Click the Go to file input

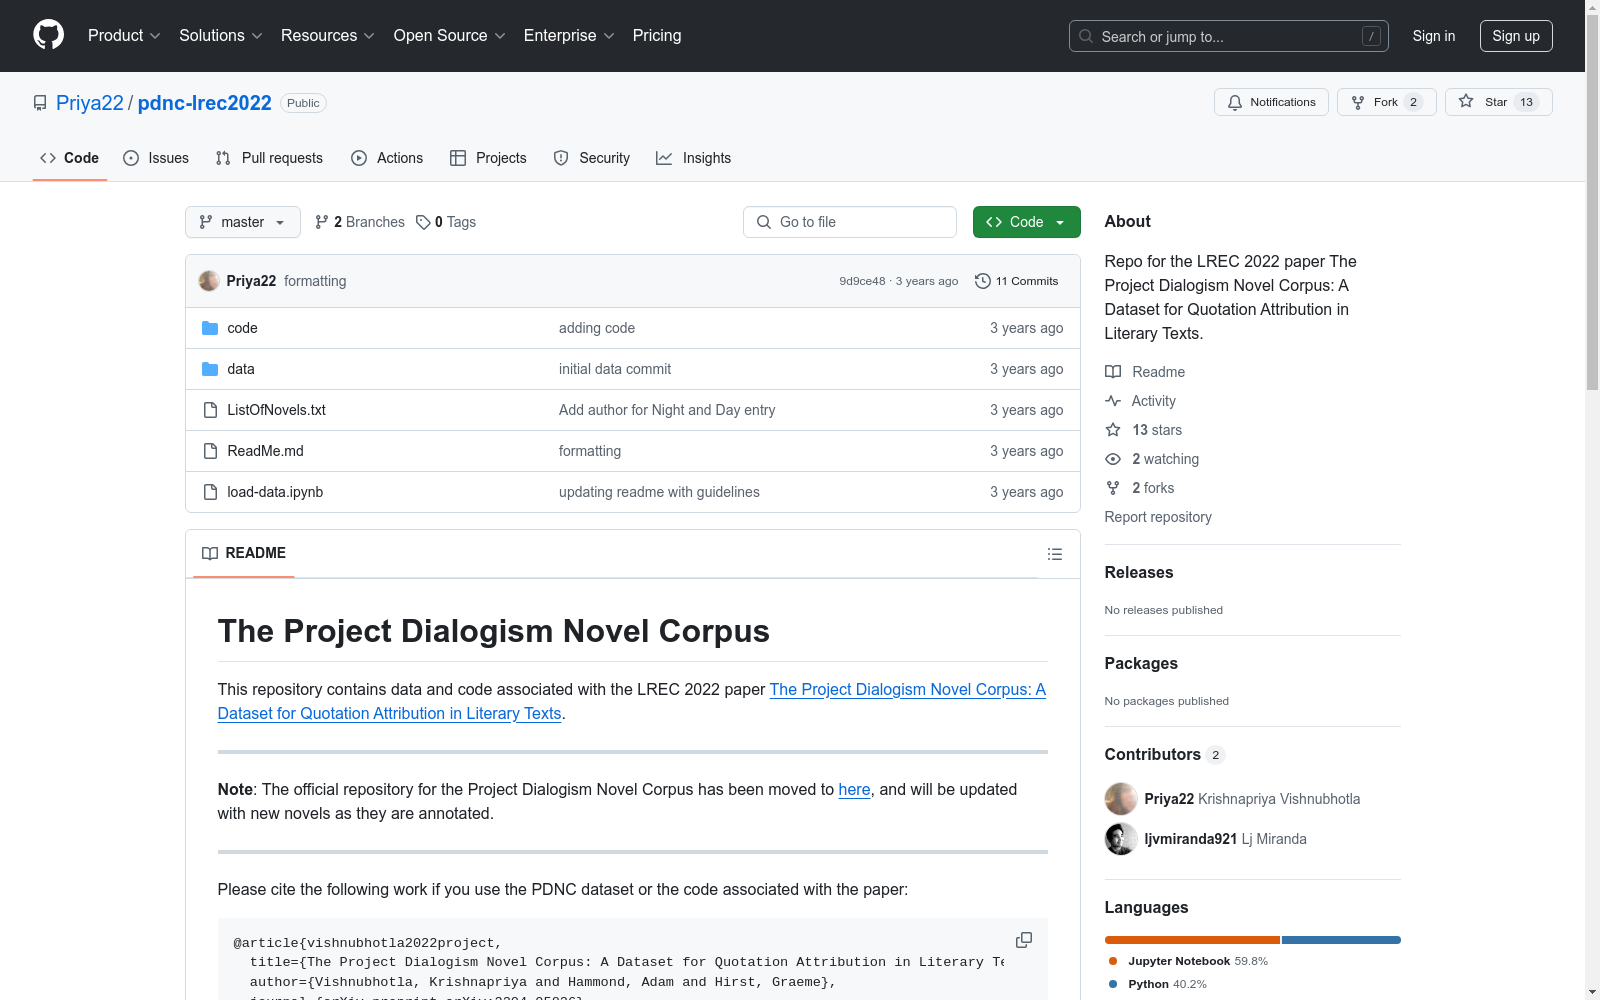pos(850,222)
